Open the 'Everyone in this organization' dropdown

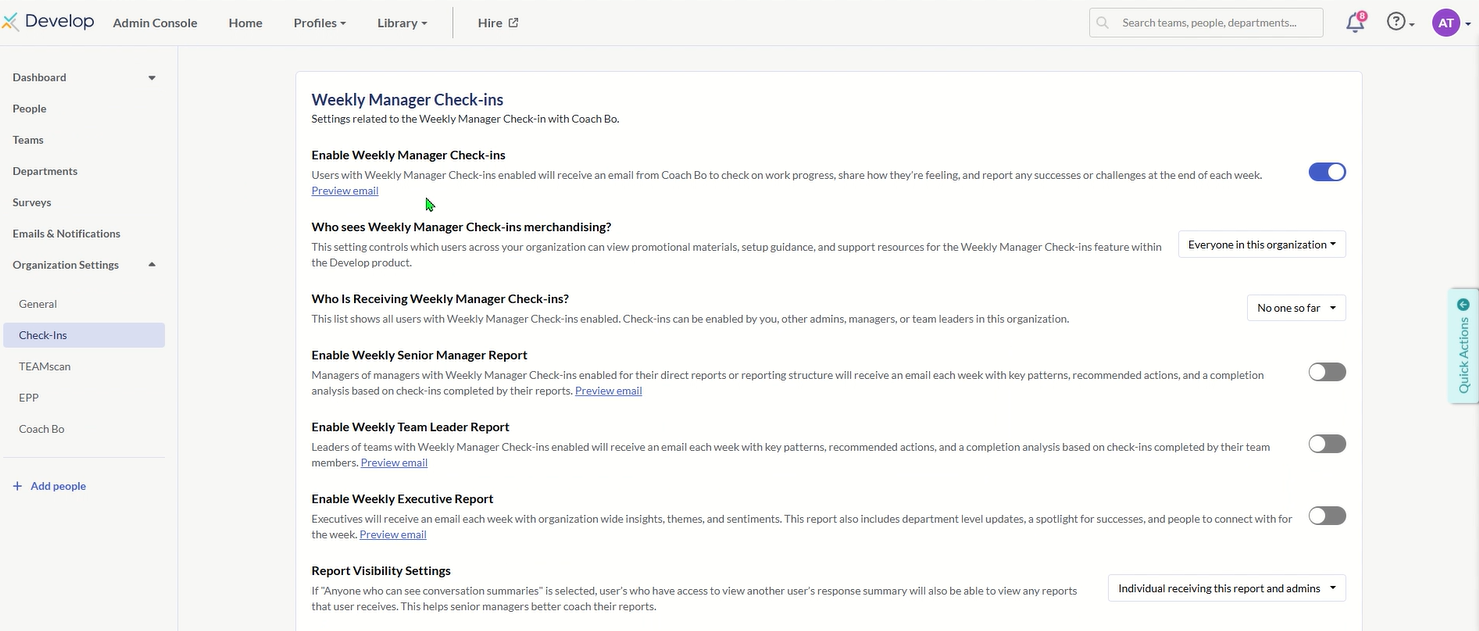1262,245
